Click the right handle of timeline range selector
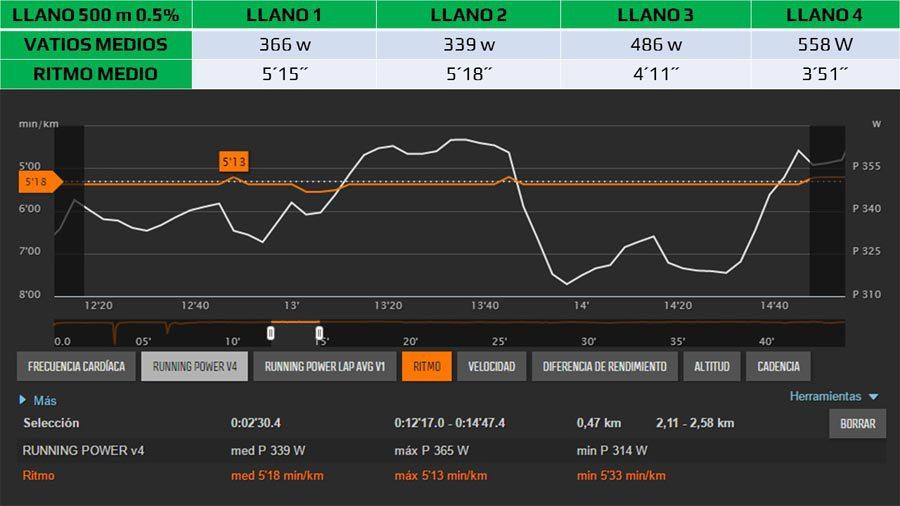 click(x=319, y=332)
